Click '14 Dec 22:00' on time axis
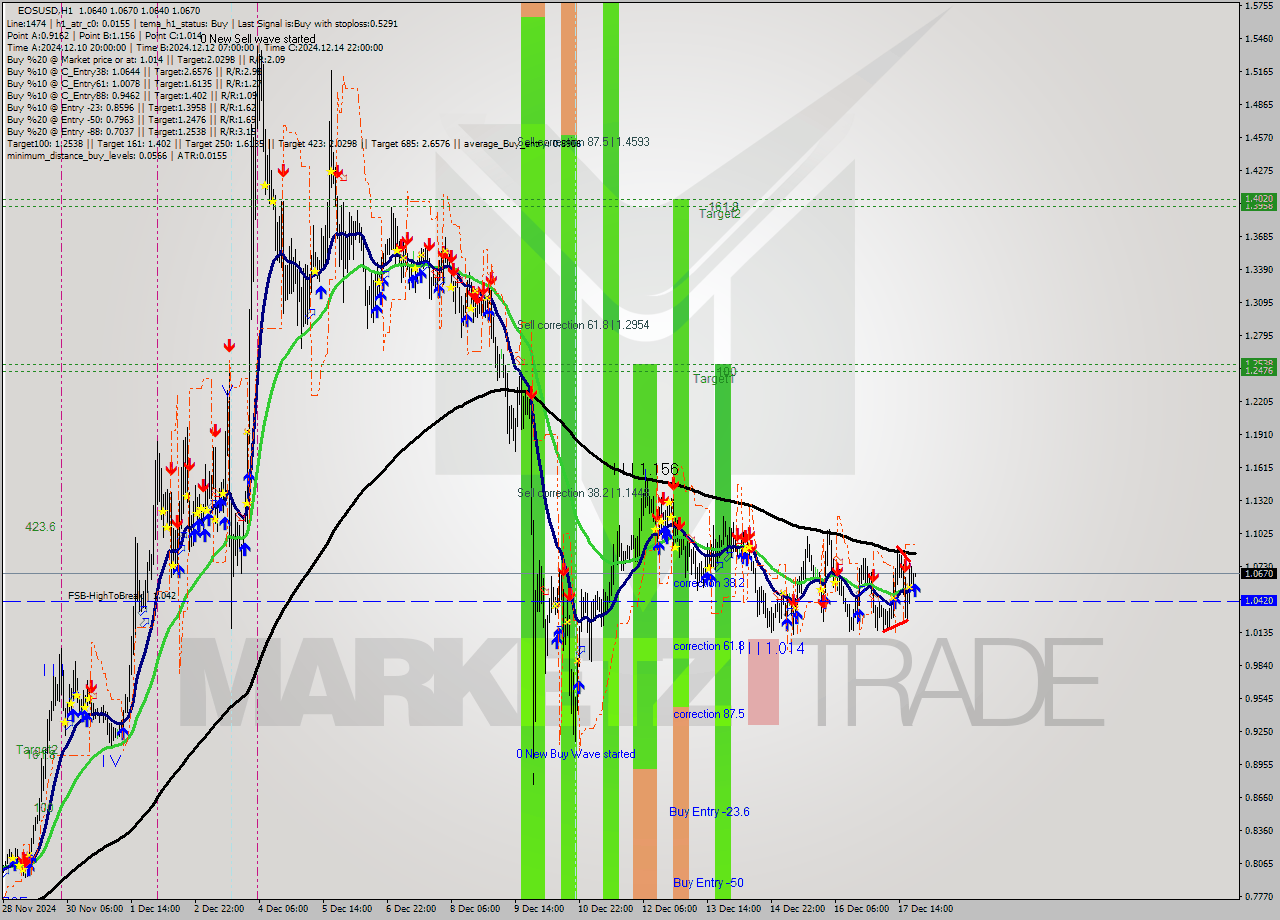Viewport: 1280px width, 920px height. (x=797, y=910)
